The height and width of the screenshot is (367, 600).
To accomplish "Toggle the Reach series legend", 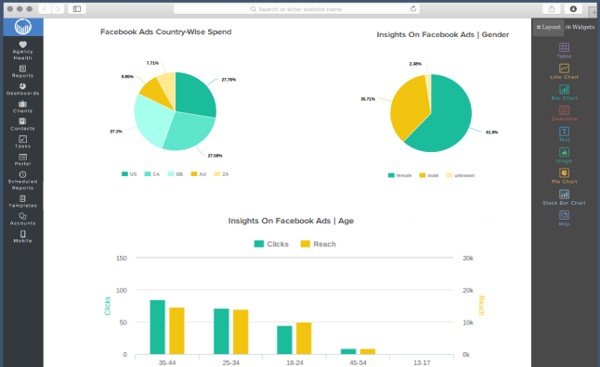I will pos(318,244).
